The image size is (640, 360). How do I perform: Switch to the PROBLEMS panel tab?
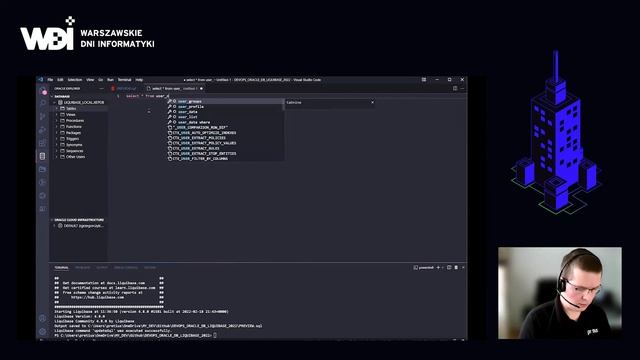[82, 268]
